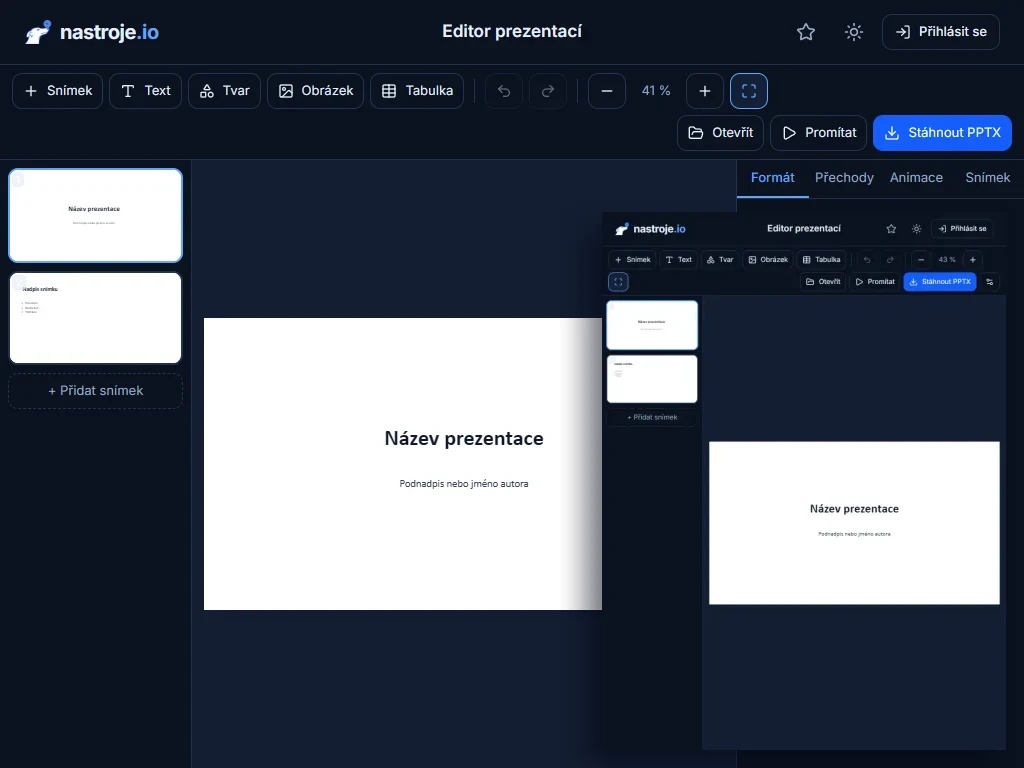Open nastroje.io logo in the main header
This screenshot has width=1024, height=768.
click(x=92, y=32)
